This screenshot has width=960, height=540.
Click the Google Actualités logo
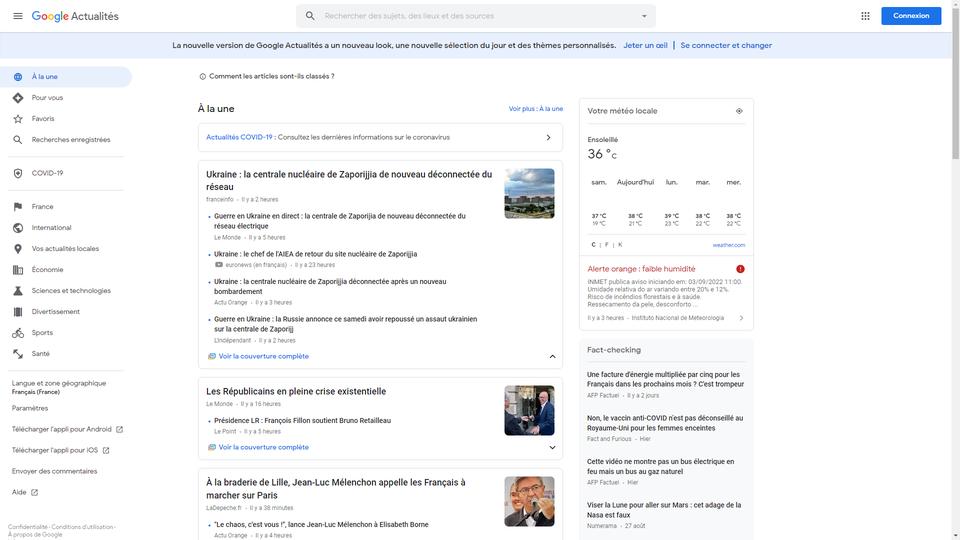pyautogui.click(x=75, y=17)
